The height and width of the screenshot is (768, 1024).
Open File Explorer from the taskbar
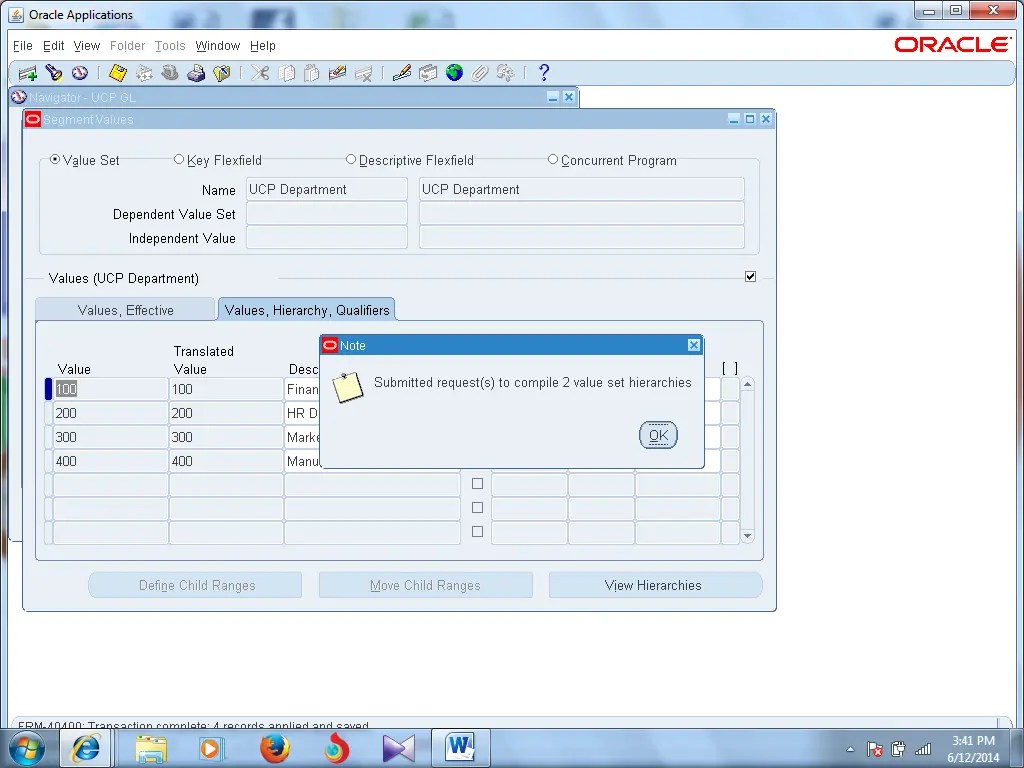point(150,748)
